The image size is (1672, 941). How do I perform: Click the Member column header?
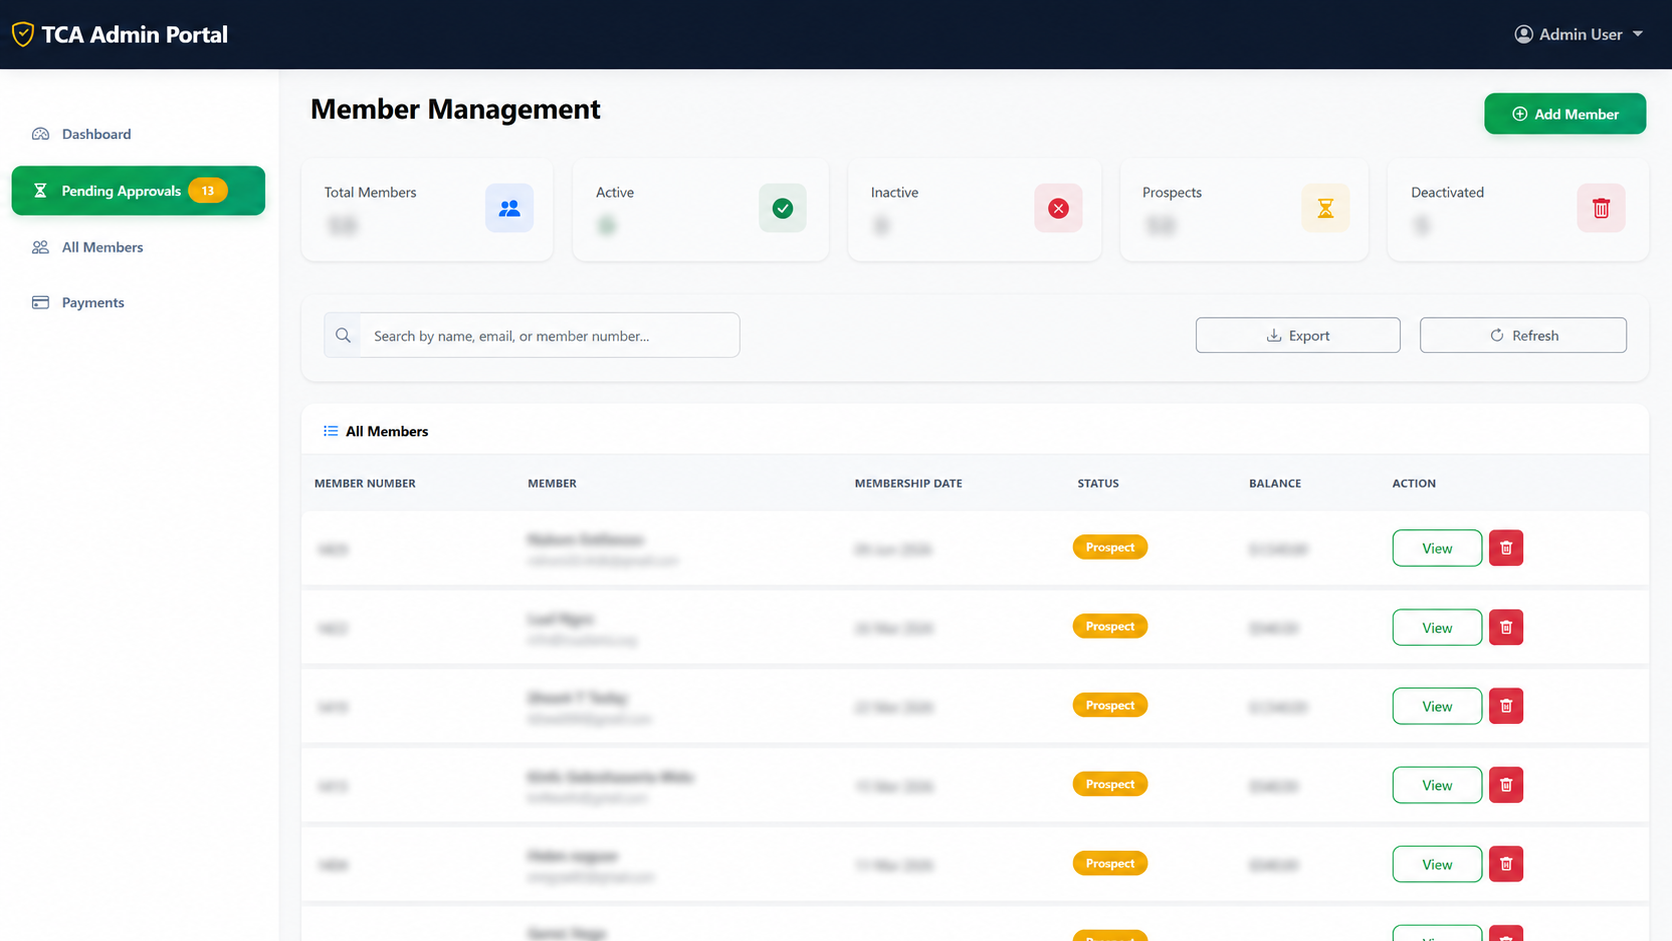(x=552, y=483)
